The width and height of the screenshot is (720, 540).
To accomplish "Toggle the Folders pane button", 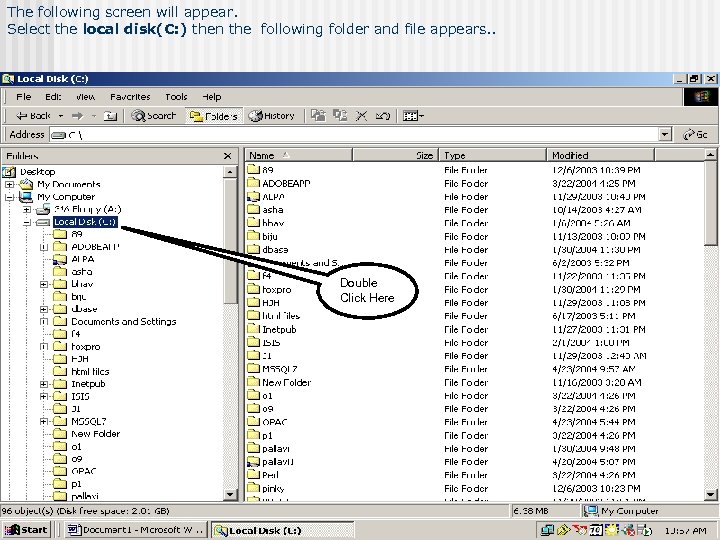I will pos(214,116).
